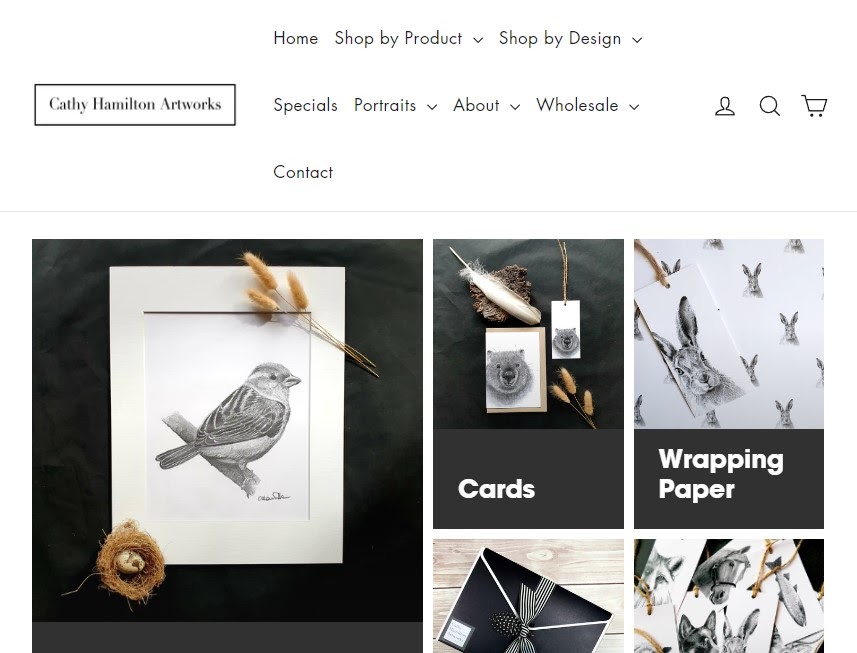This screenshot has width=857, height=653.
Task: Click the Cathy Hamilton Artworks logo
Action: [135, 104]
